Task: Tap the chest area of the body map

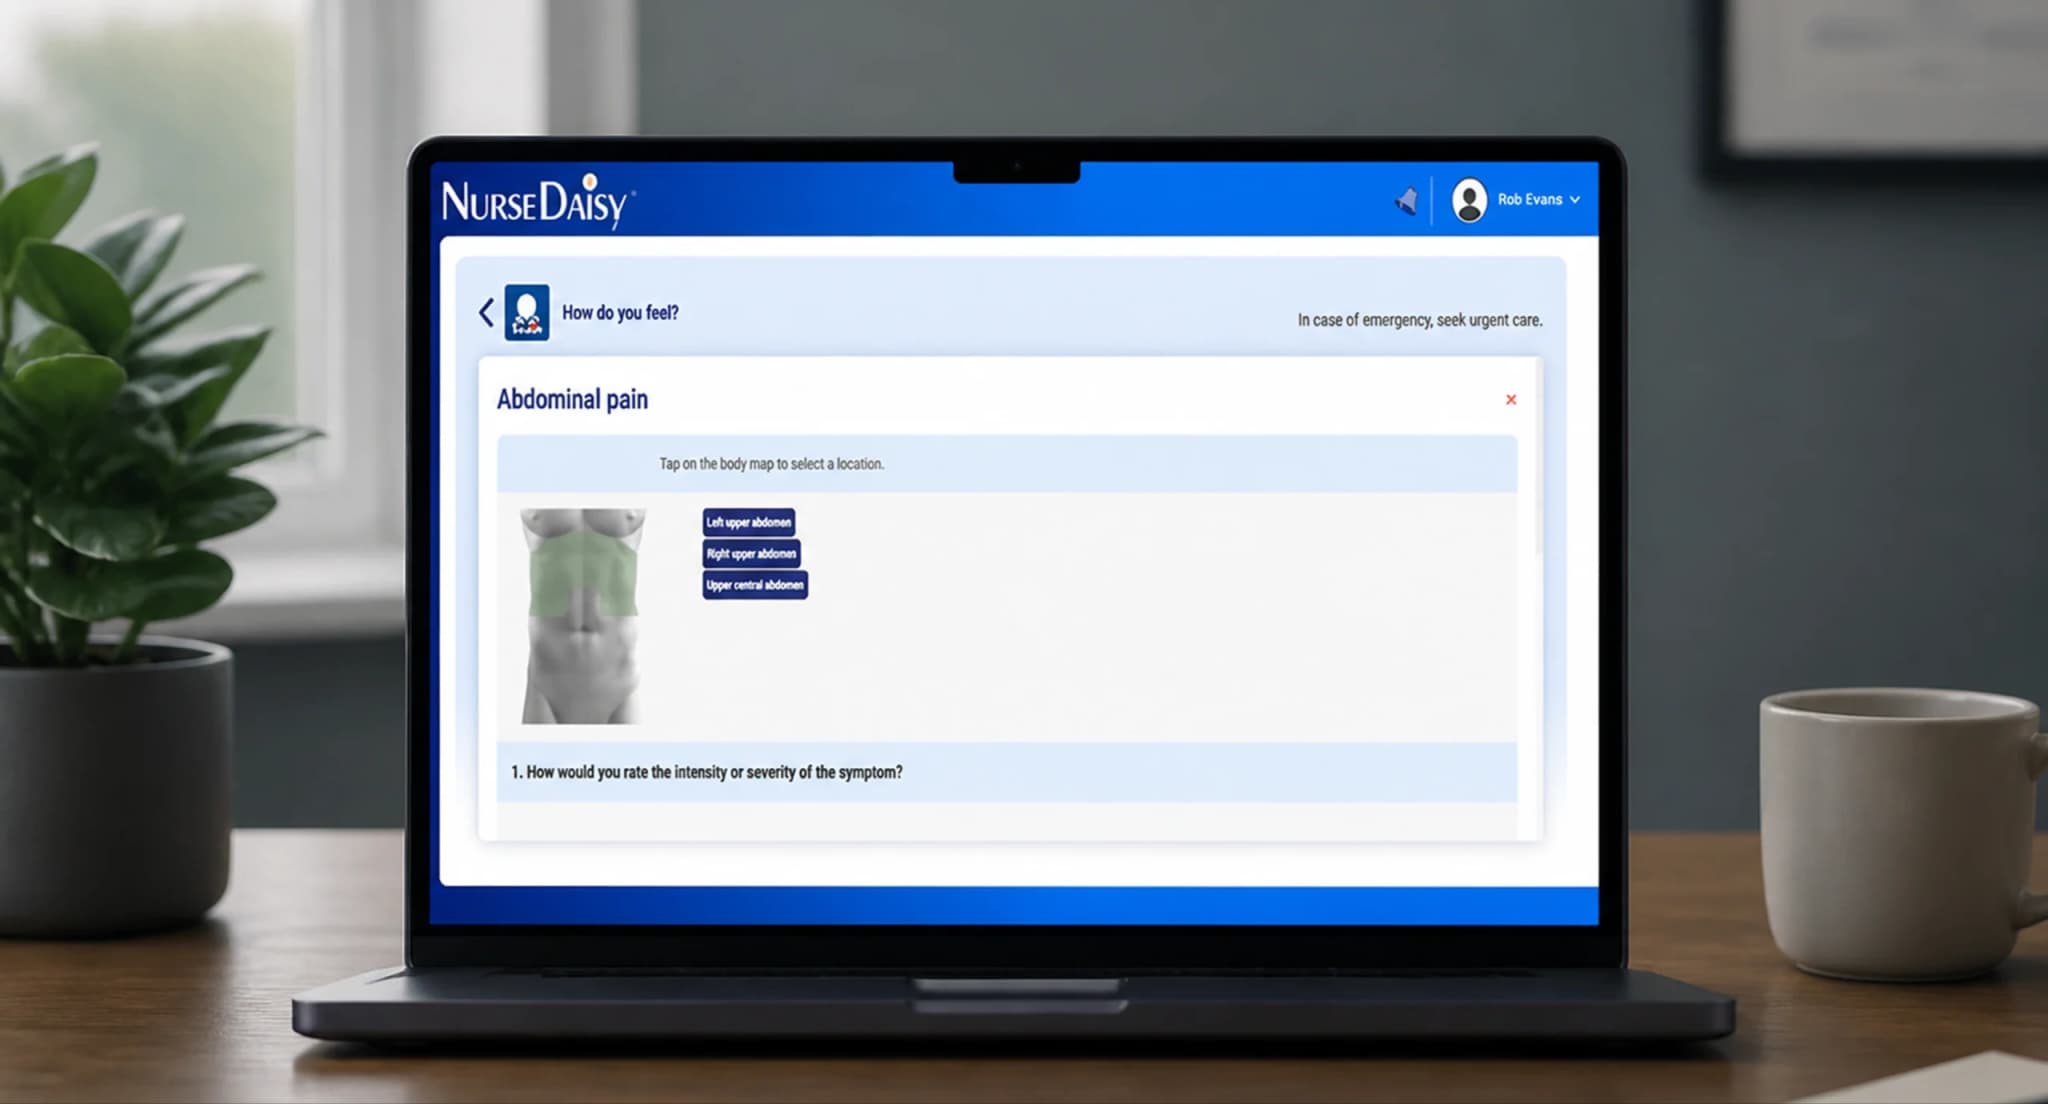Action: point(583,522)
